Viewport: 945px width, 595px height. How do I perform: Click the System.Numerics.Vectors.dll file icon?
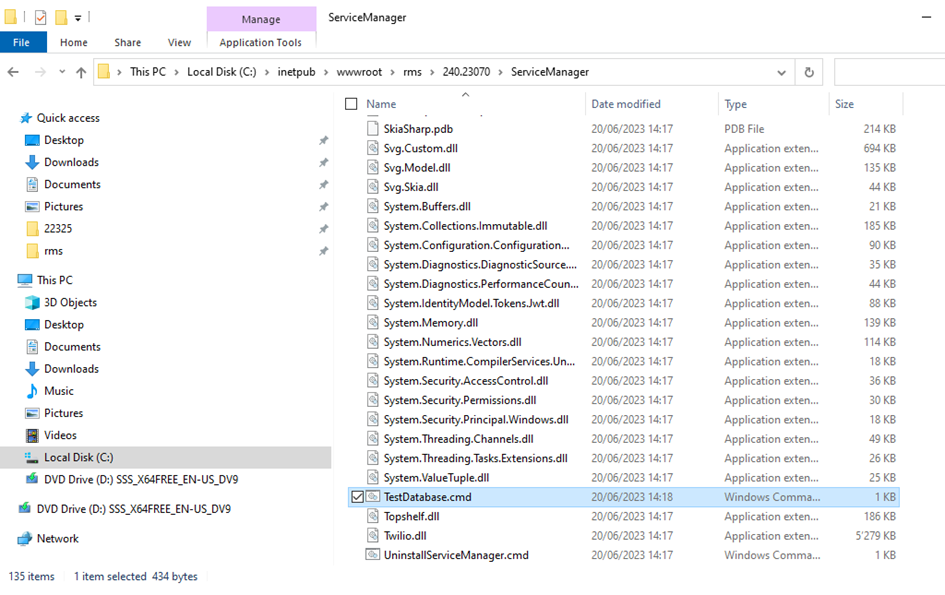pyautogui.click(x=372, y=341)
